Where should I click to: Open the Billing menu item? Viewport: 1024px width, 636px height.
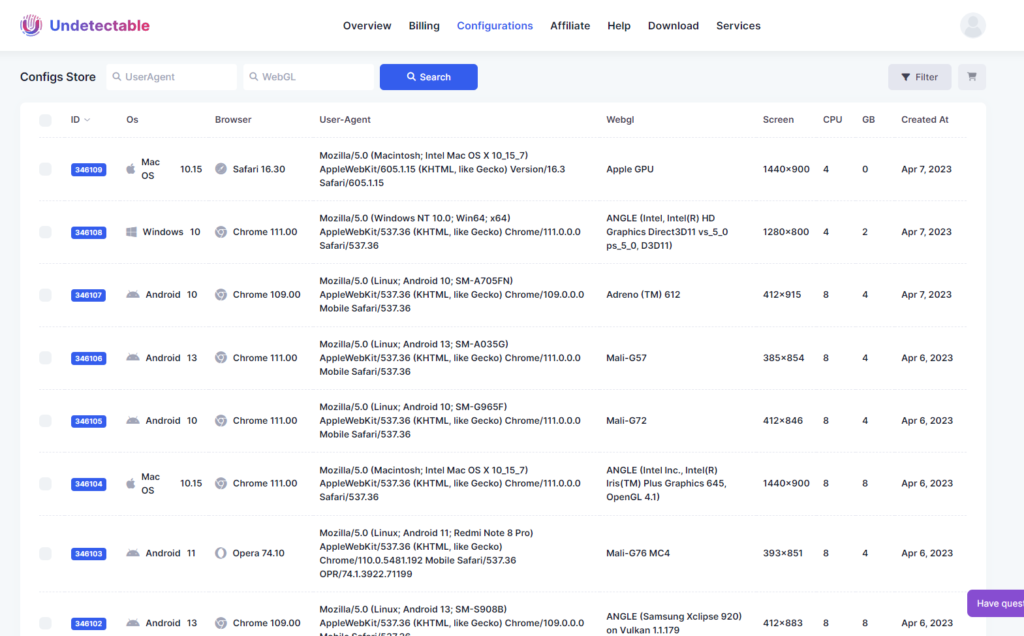pos(424,25)
